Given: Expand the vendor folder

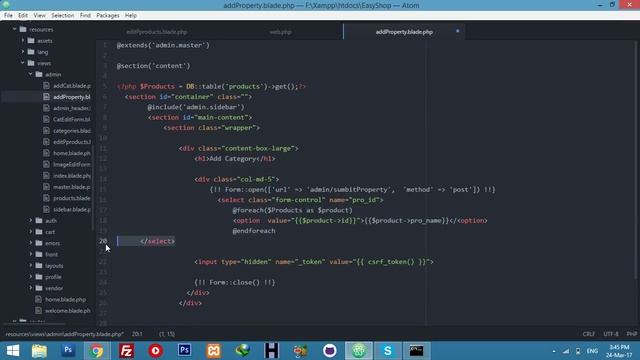Looking at the screenshot, I should (31, 288).
